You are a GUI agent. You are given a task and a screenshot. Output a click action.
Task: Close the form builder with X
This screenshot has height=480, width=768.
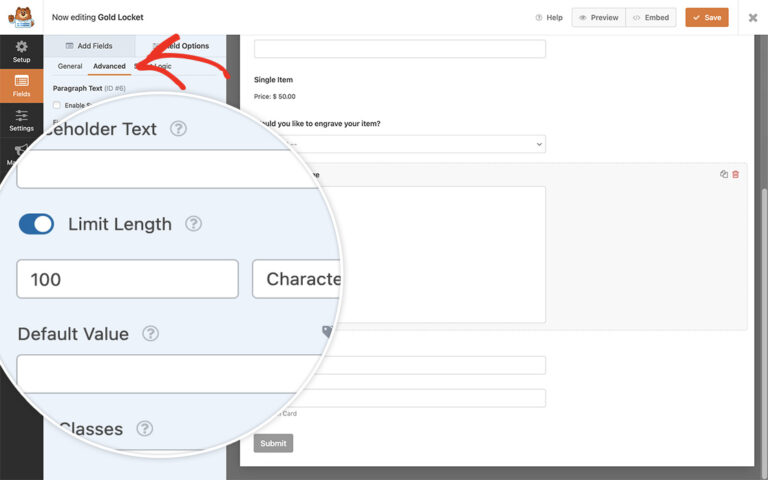coord(753,18)
